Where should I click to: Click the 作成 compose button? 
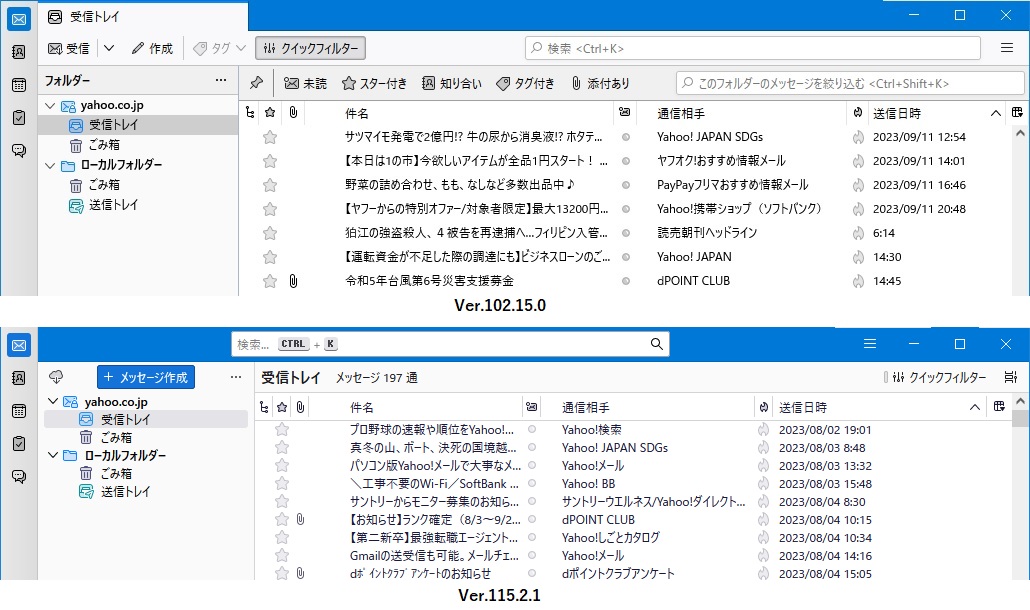point(152,48)
